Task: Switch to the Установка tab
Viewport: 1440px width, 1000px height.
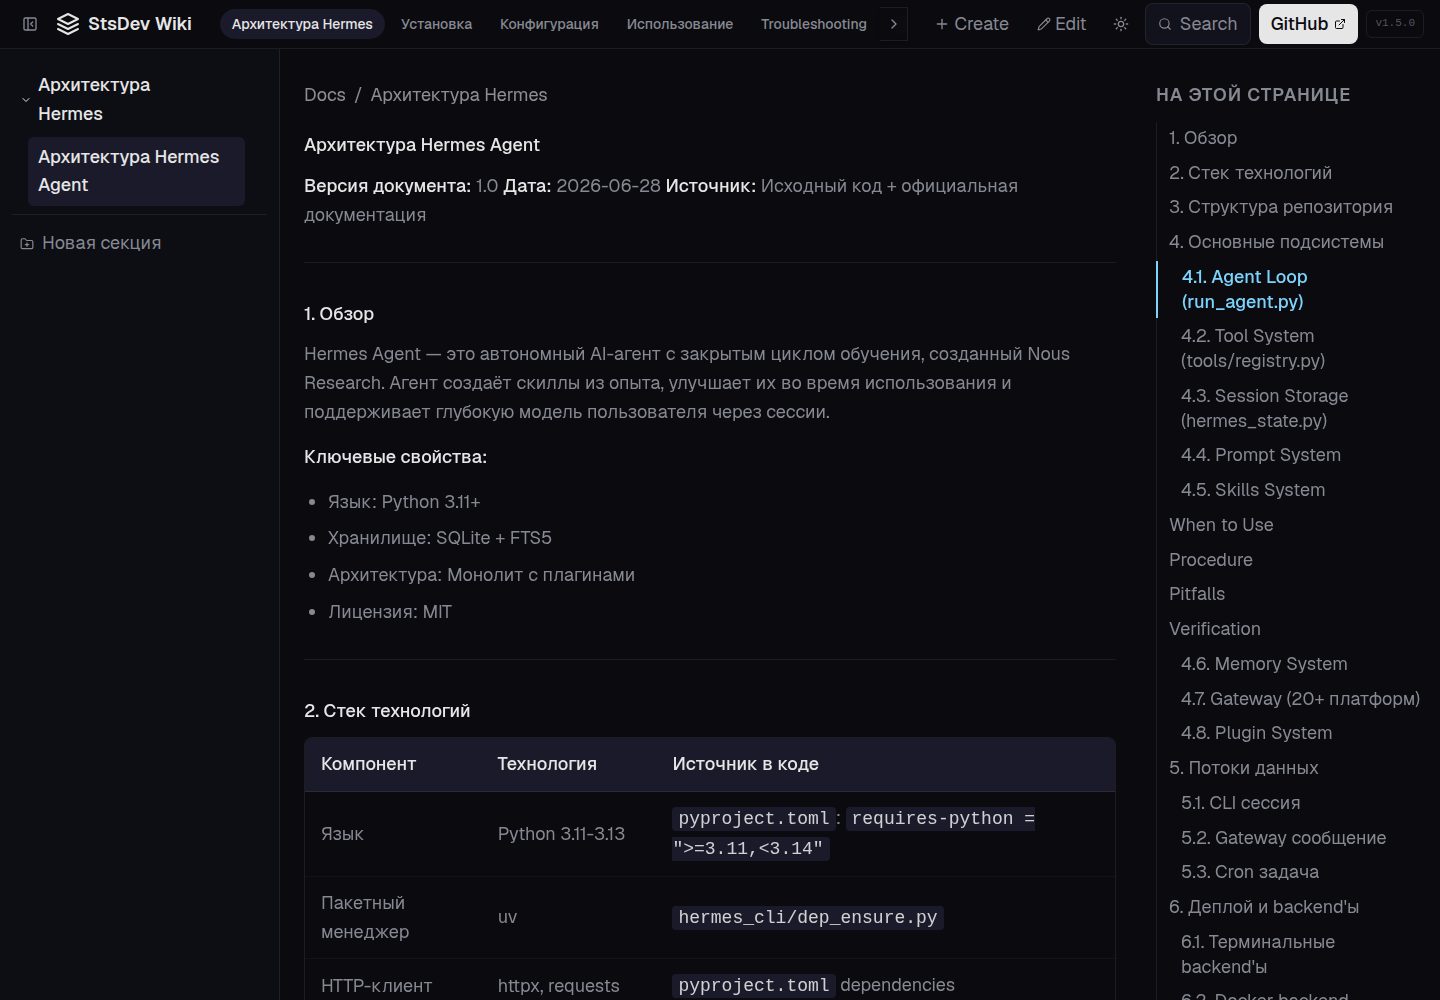Action: point(436,24)
